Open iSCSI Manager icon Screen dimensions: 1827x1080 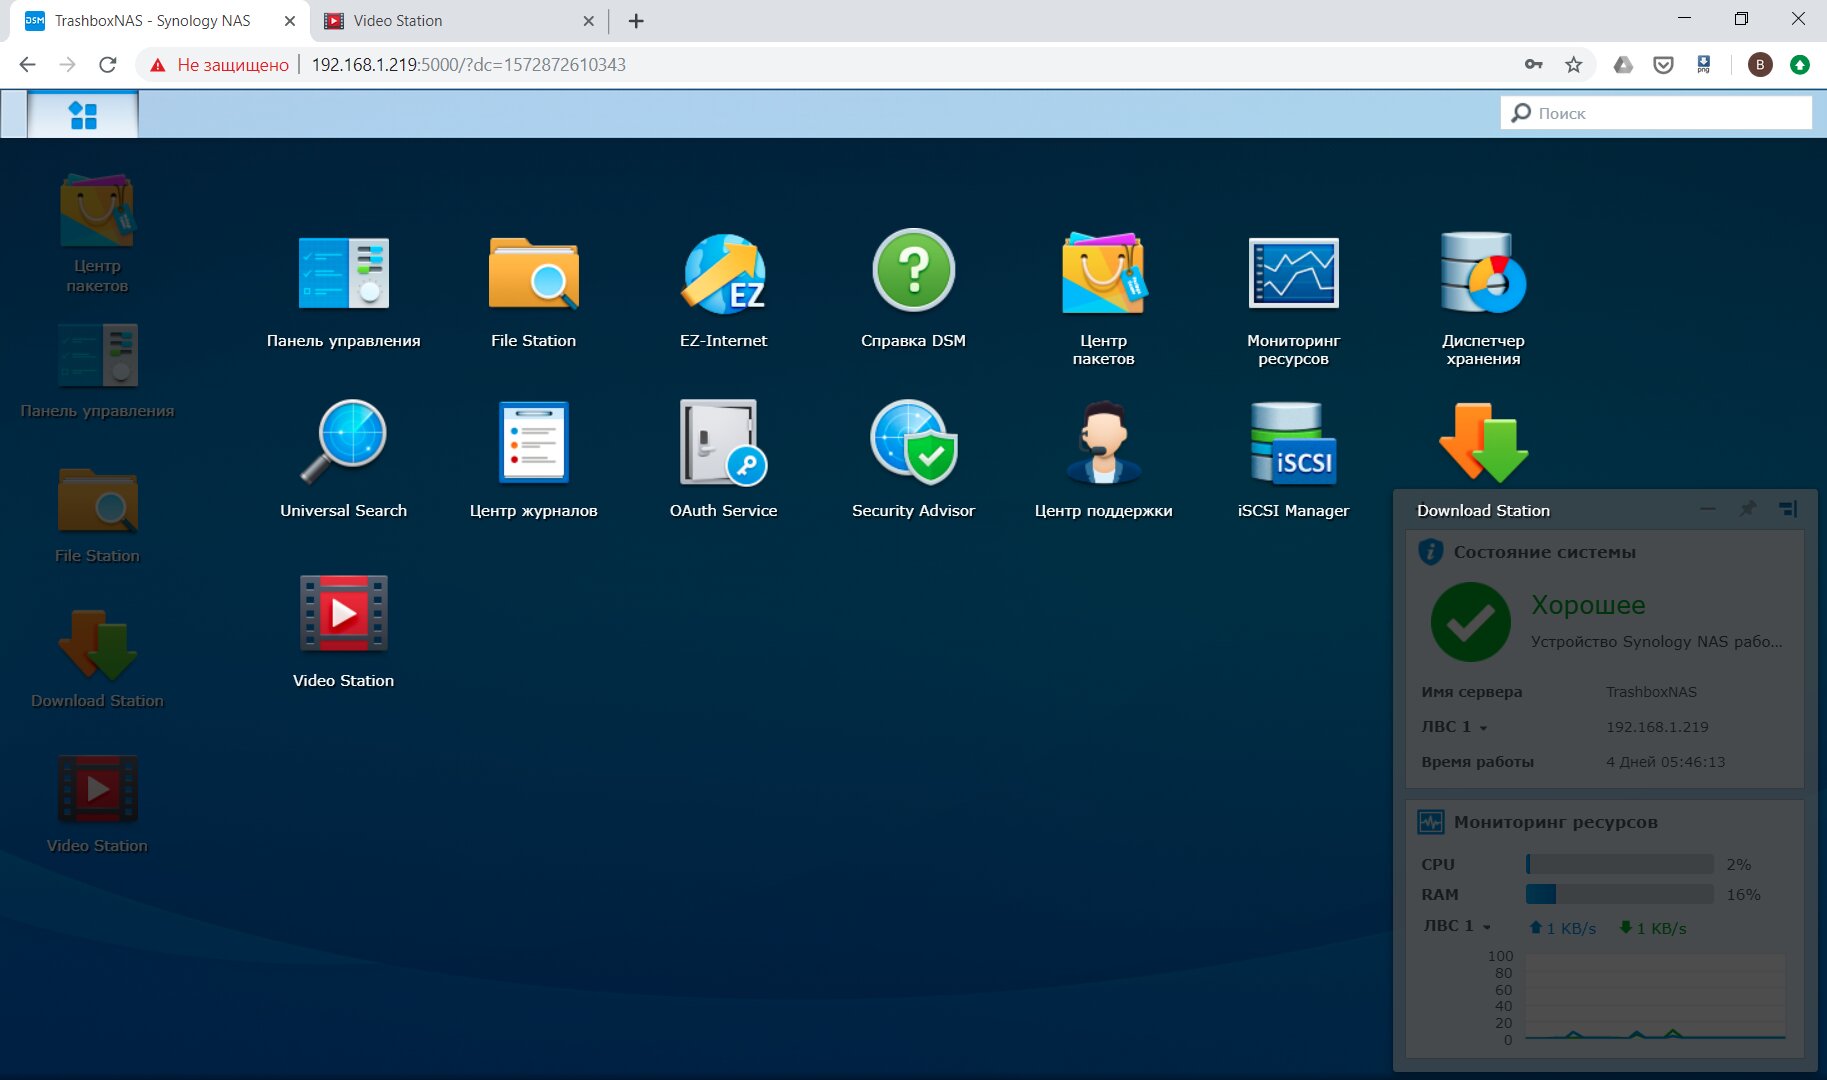pos(1293,442)
